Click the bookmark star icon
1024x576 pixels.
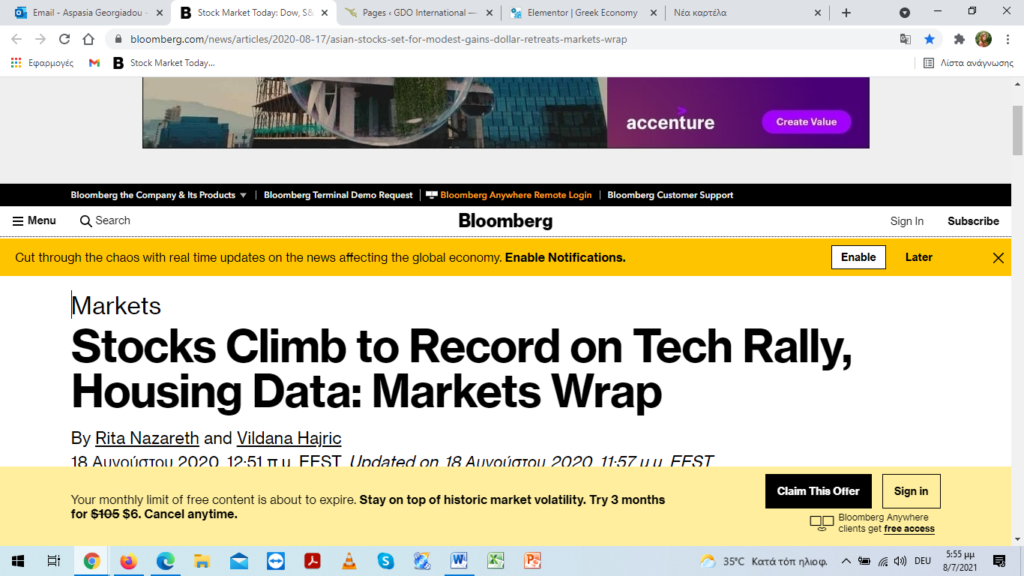[929, 39]
